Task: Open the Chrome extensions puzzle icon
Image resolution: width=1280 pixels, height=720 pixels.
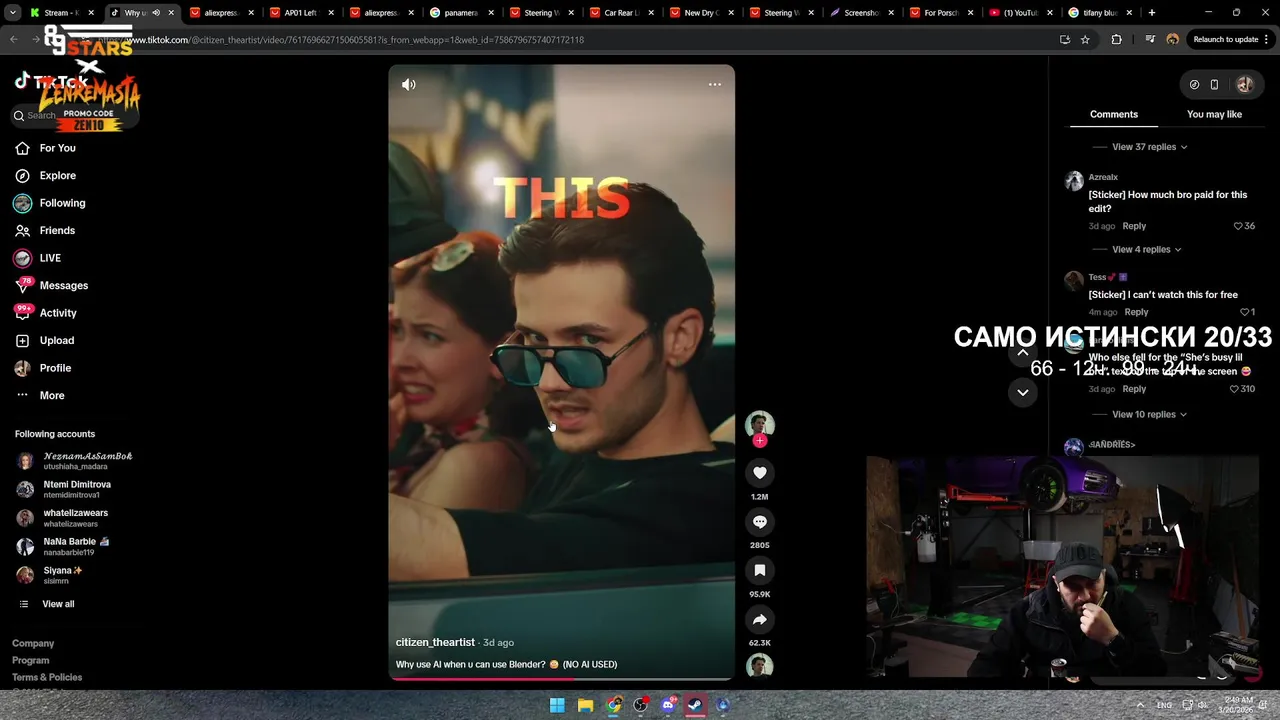Action: [1116, 40]
